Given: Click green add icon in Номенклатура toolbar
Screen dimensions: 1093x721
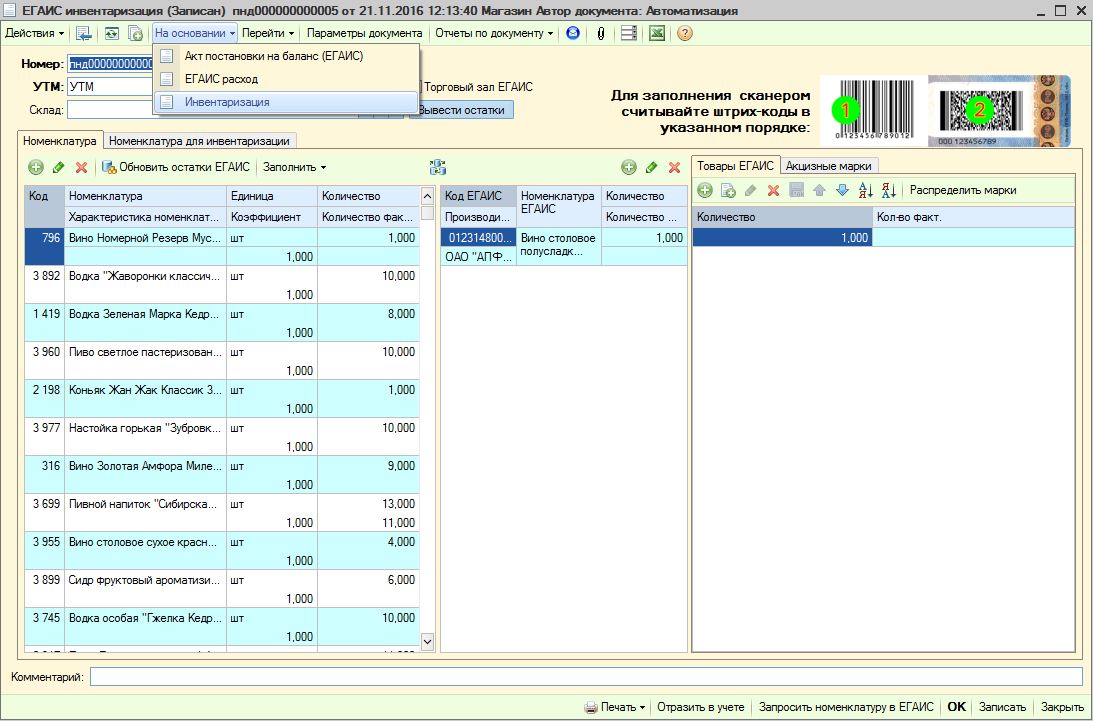Looking at the screenshot, I should (x=36, y=167).
